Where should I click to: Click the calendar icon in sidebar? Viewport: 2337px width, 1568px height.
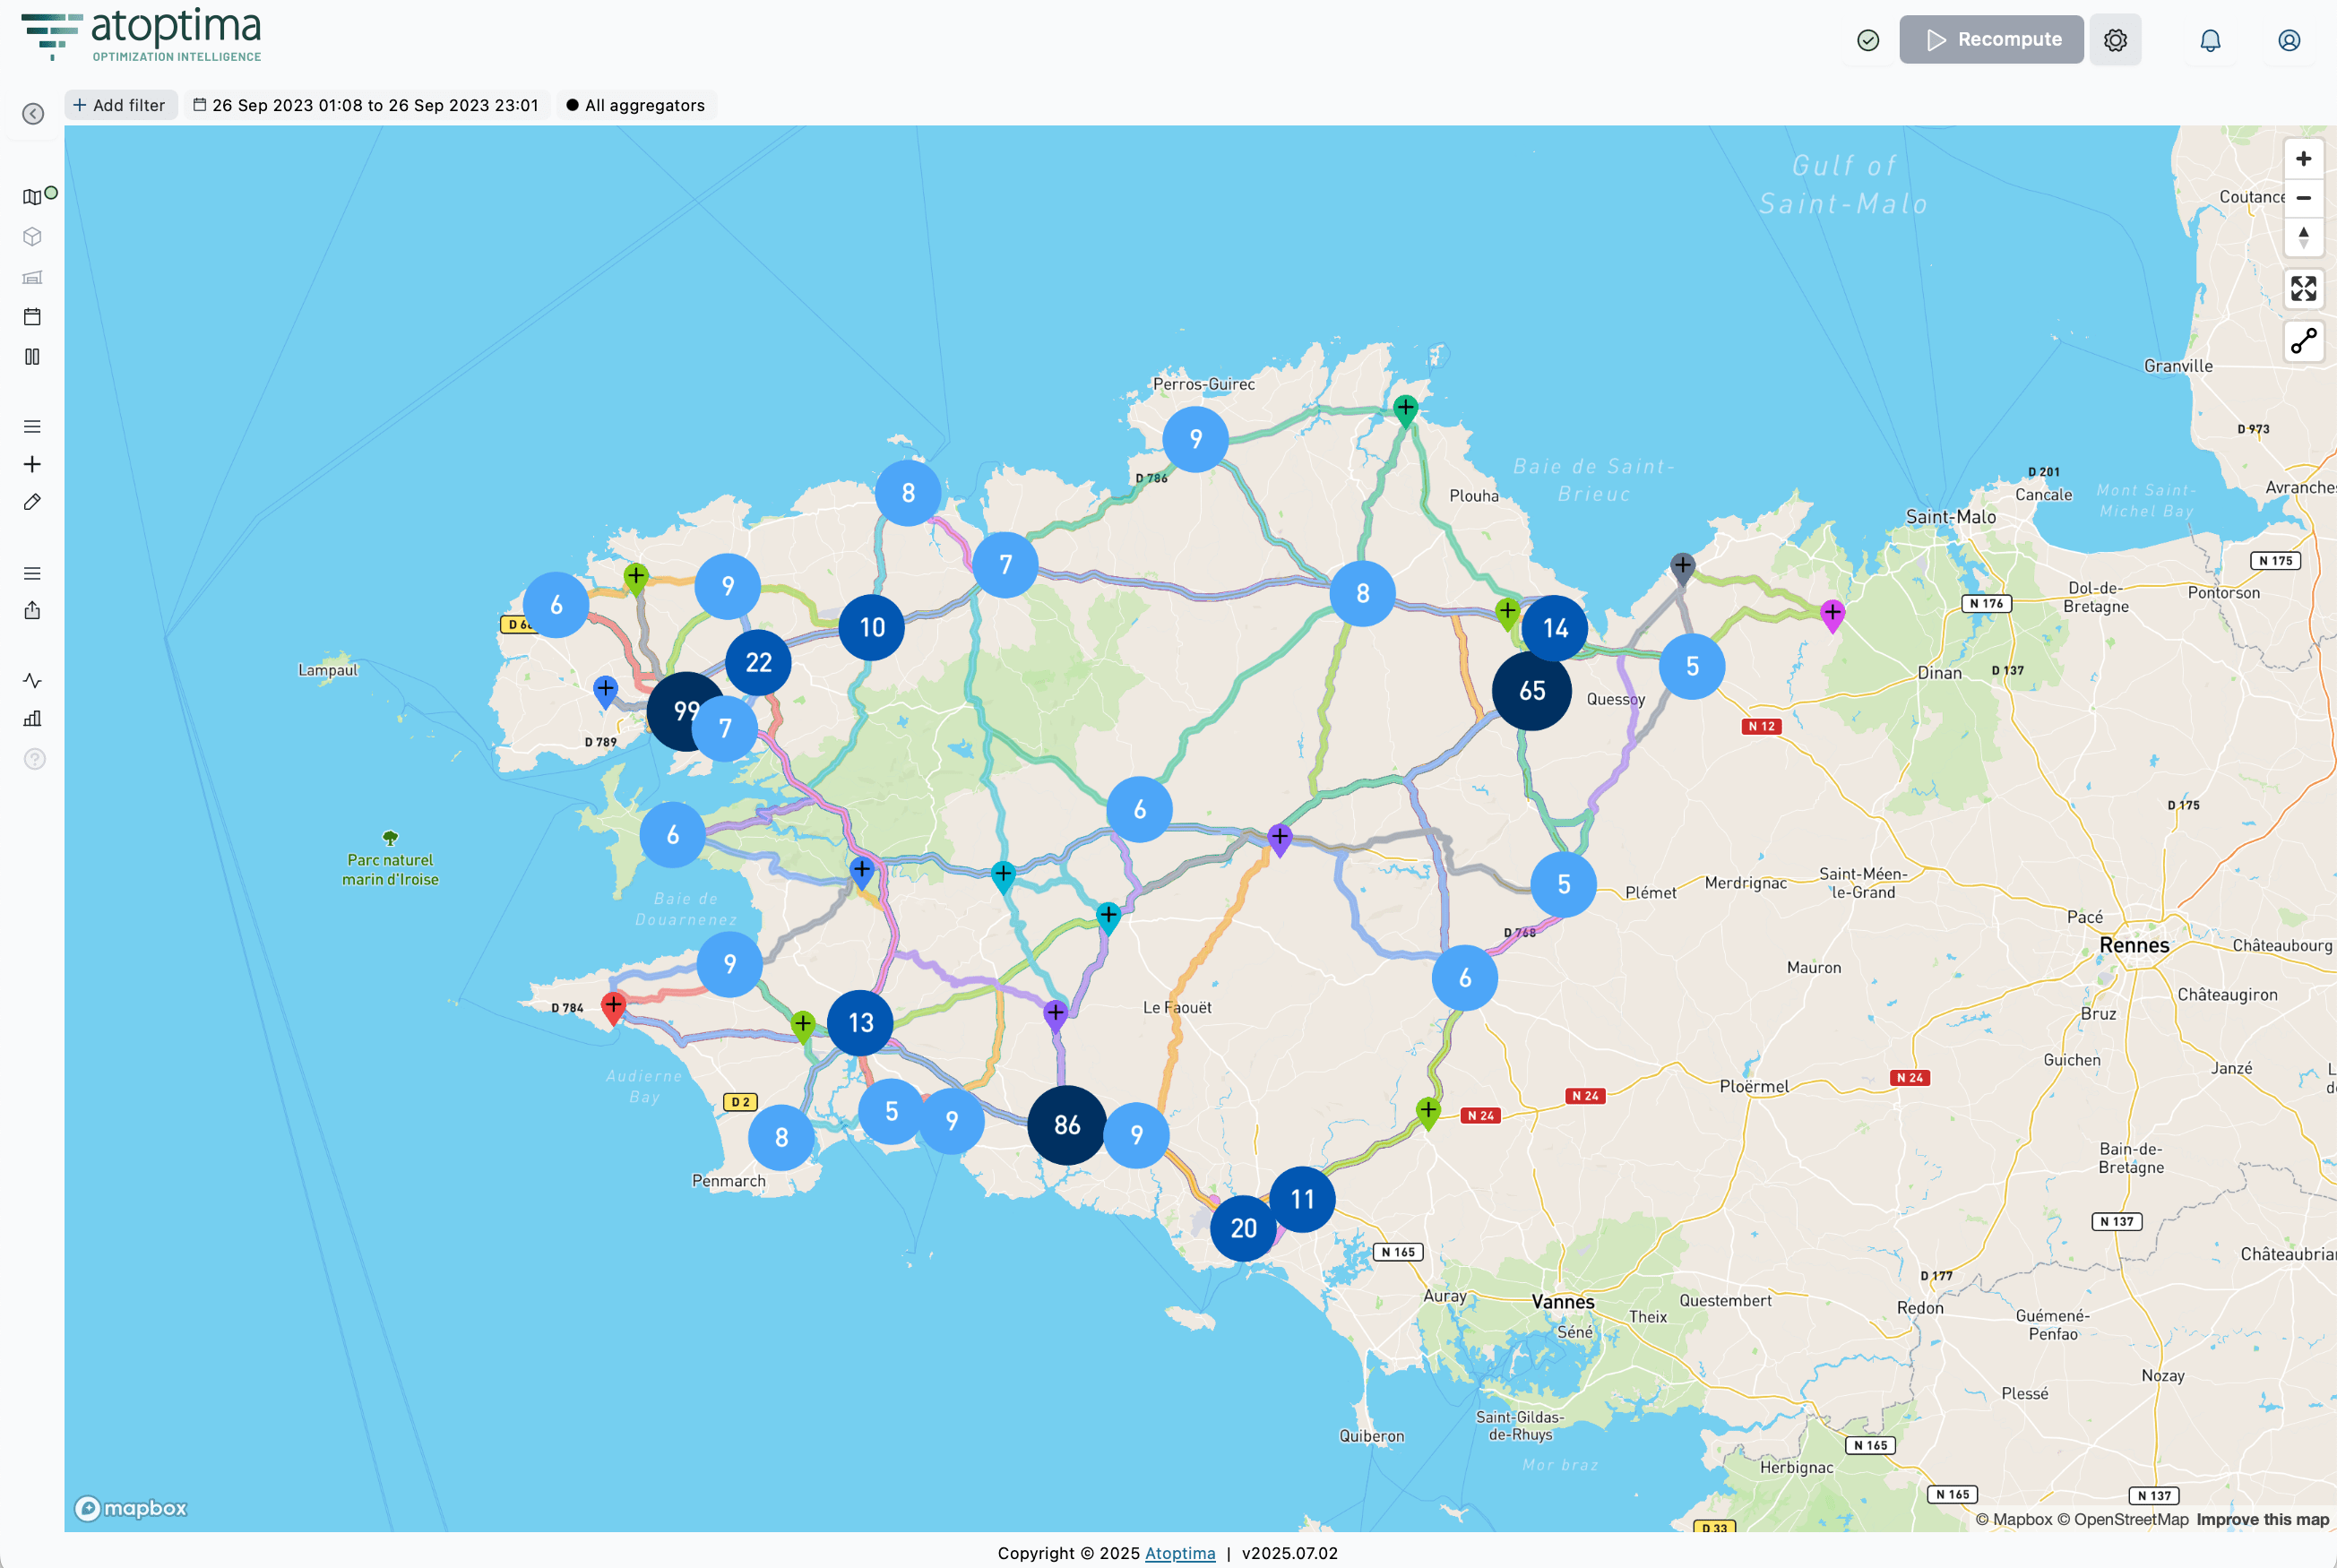32,317
